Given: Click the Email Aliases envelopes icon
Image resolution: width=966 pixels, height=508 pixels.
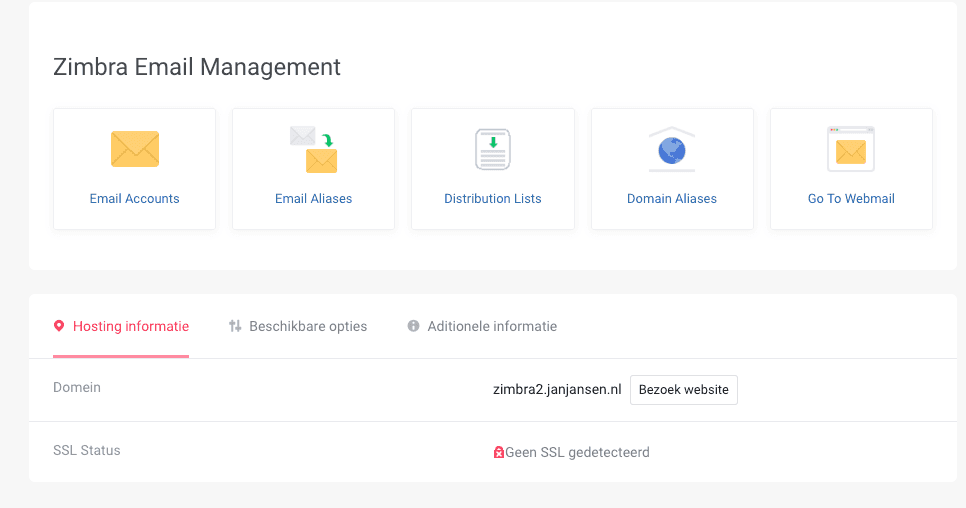Looking at the screenshot, I should 314,149.
